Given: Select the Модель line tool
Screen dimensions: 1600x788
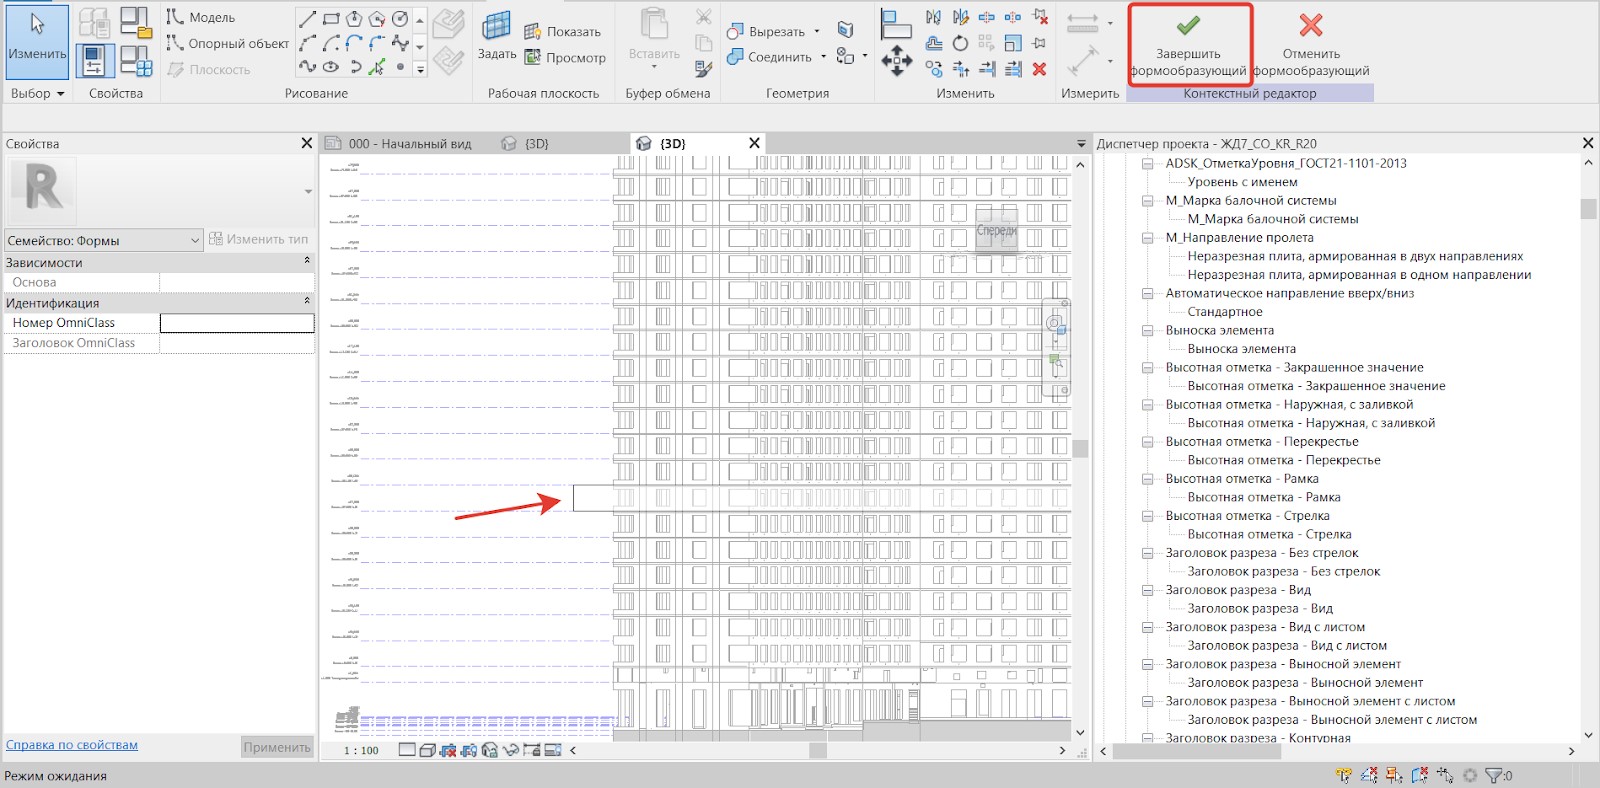Looking at the screenshot, I should (201, 17).
